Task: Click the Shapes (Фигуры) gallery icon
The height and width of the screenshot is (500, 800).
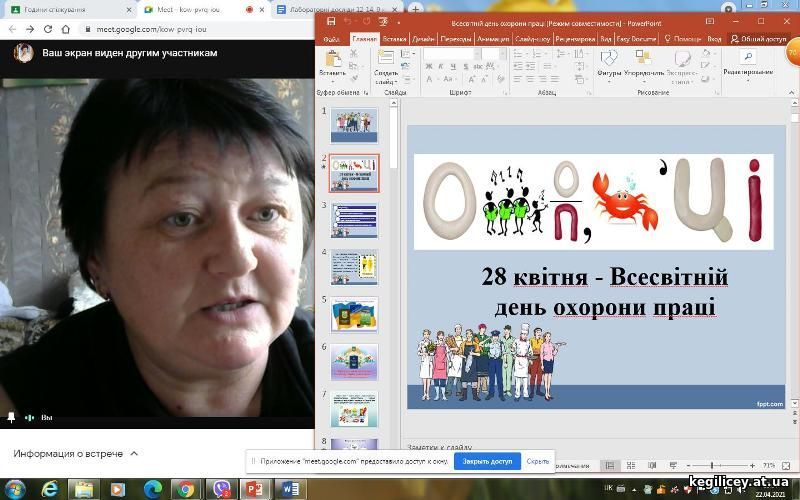Action: point(609,57)
